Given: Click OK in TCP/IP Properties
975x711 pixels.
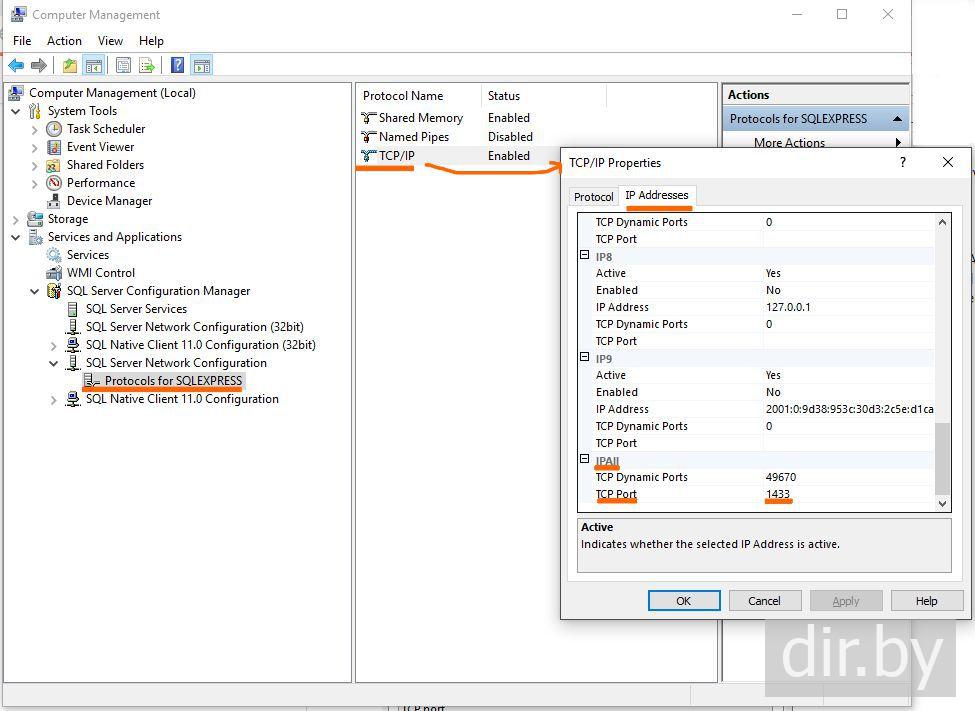Looking at the screenshot, I should coord(683,601).
